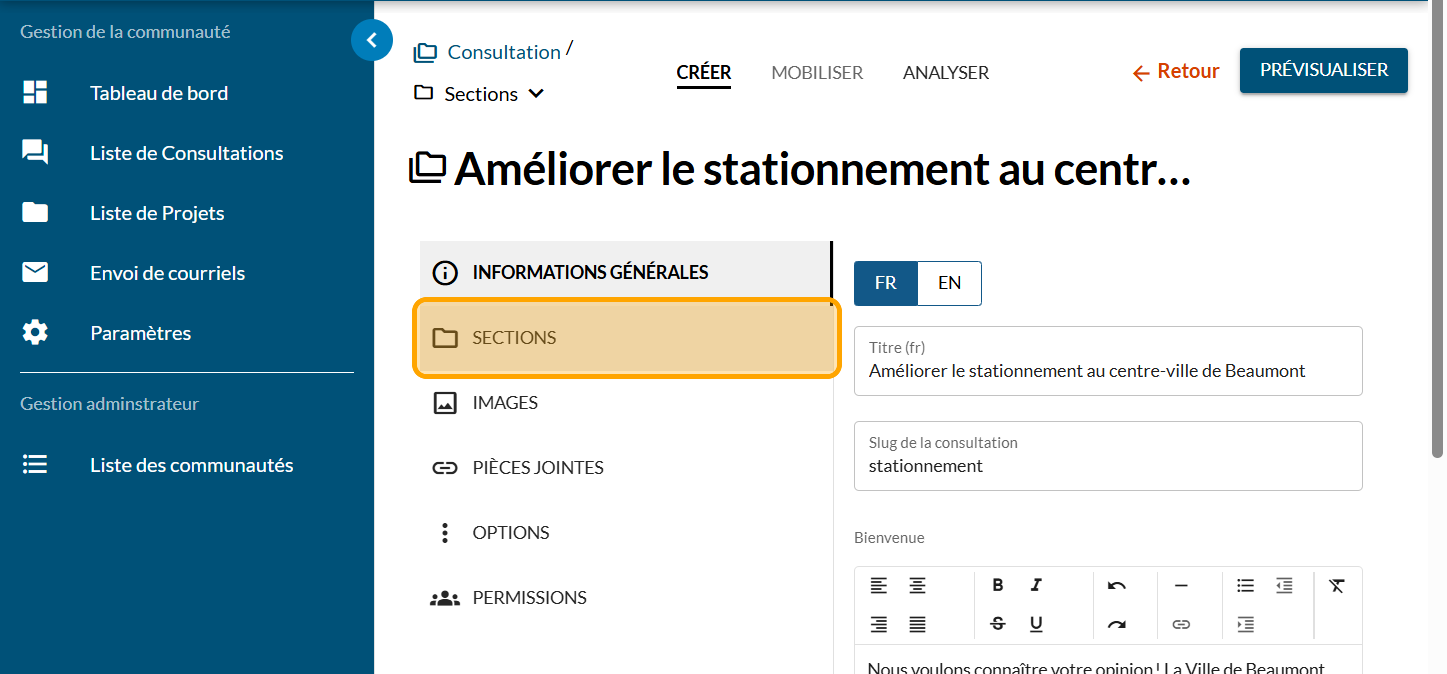Click the redo arrow icon

click(1117, 625)
